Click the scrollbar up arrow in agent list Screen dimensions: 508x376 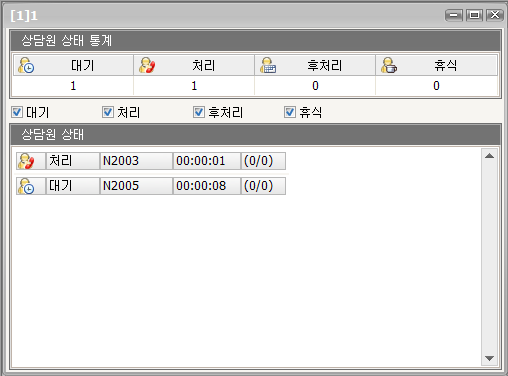coord(489,156)
